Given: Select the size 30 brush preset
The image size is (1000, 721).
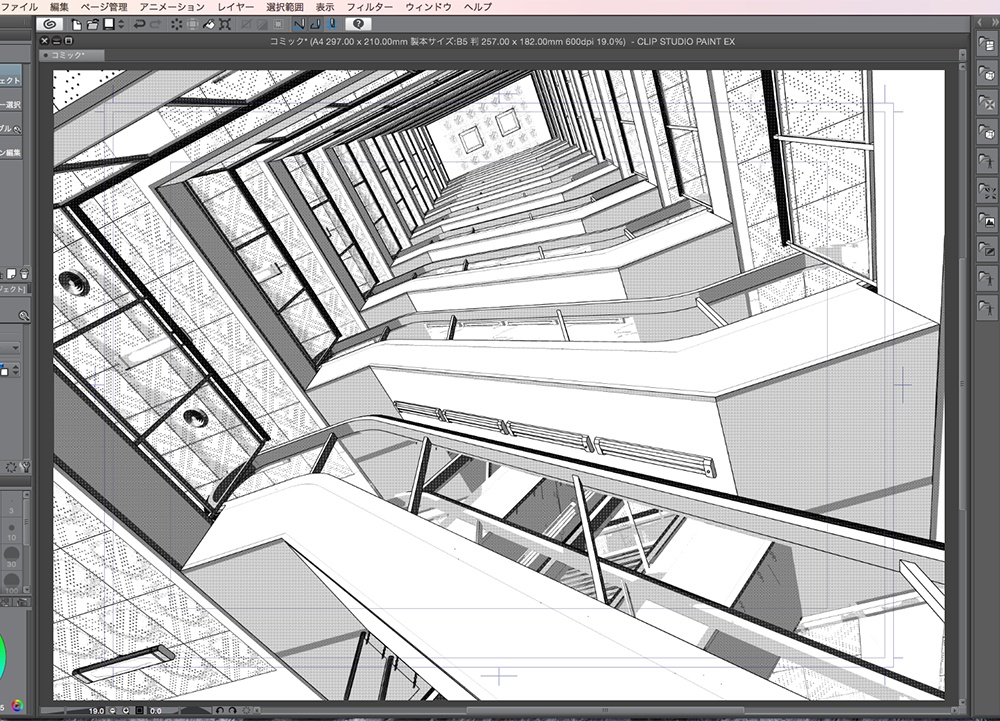Looking at the screenshot, I should (x=11, y=556).
